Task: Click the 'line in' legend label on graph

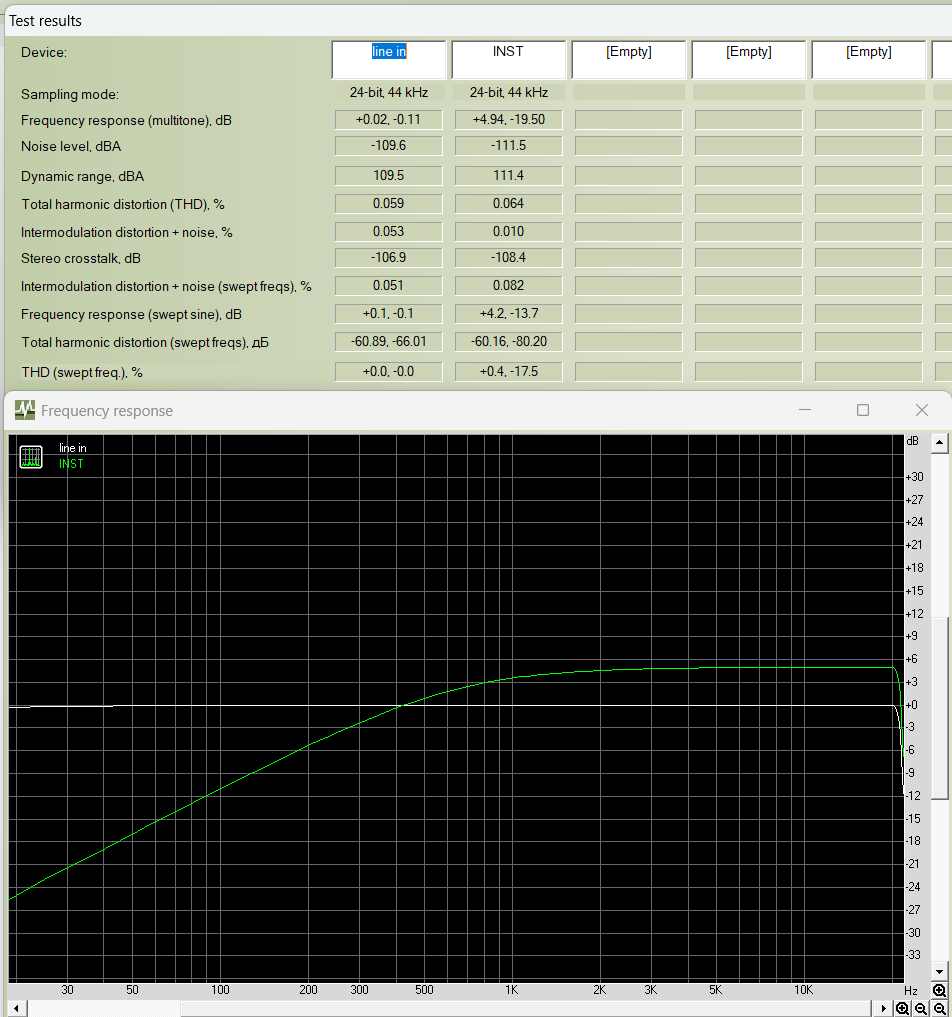Action: [x=73, y=448]
